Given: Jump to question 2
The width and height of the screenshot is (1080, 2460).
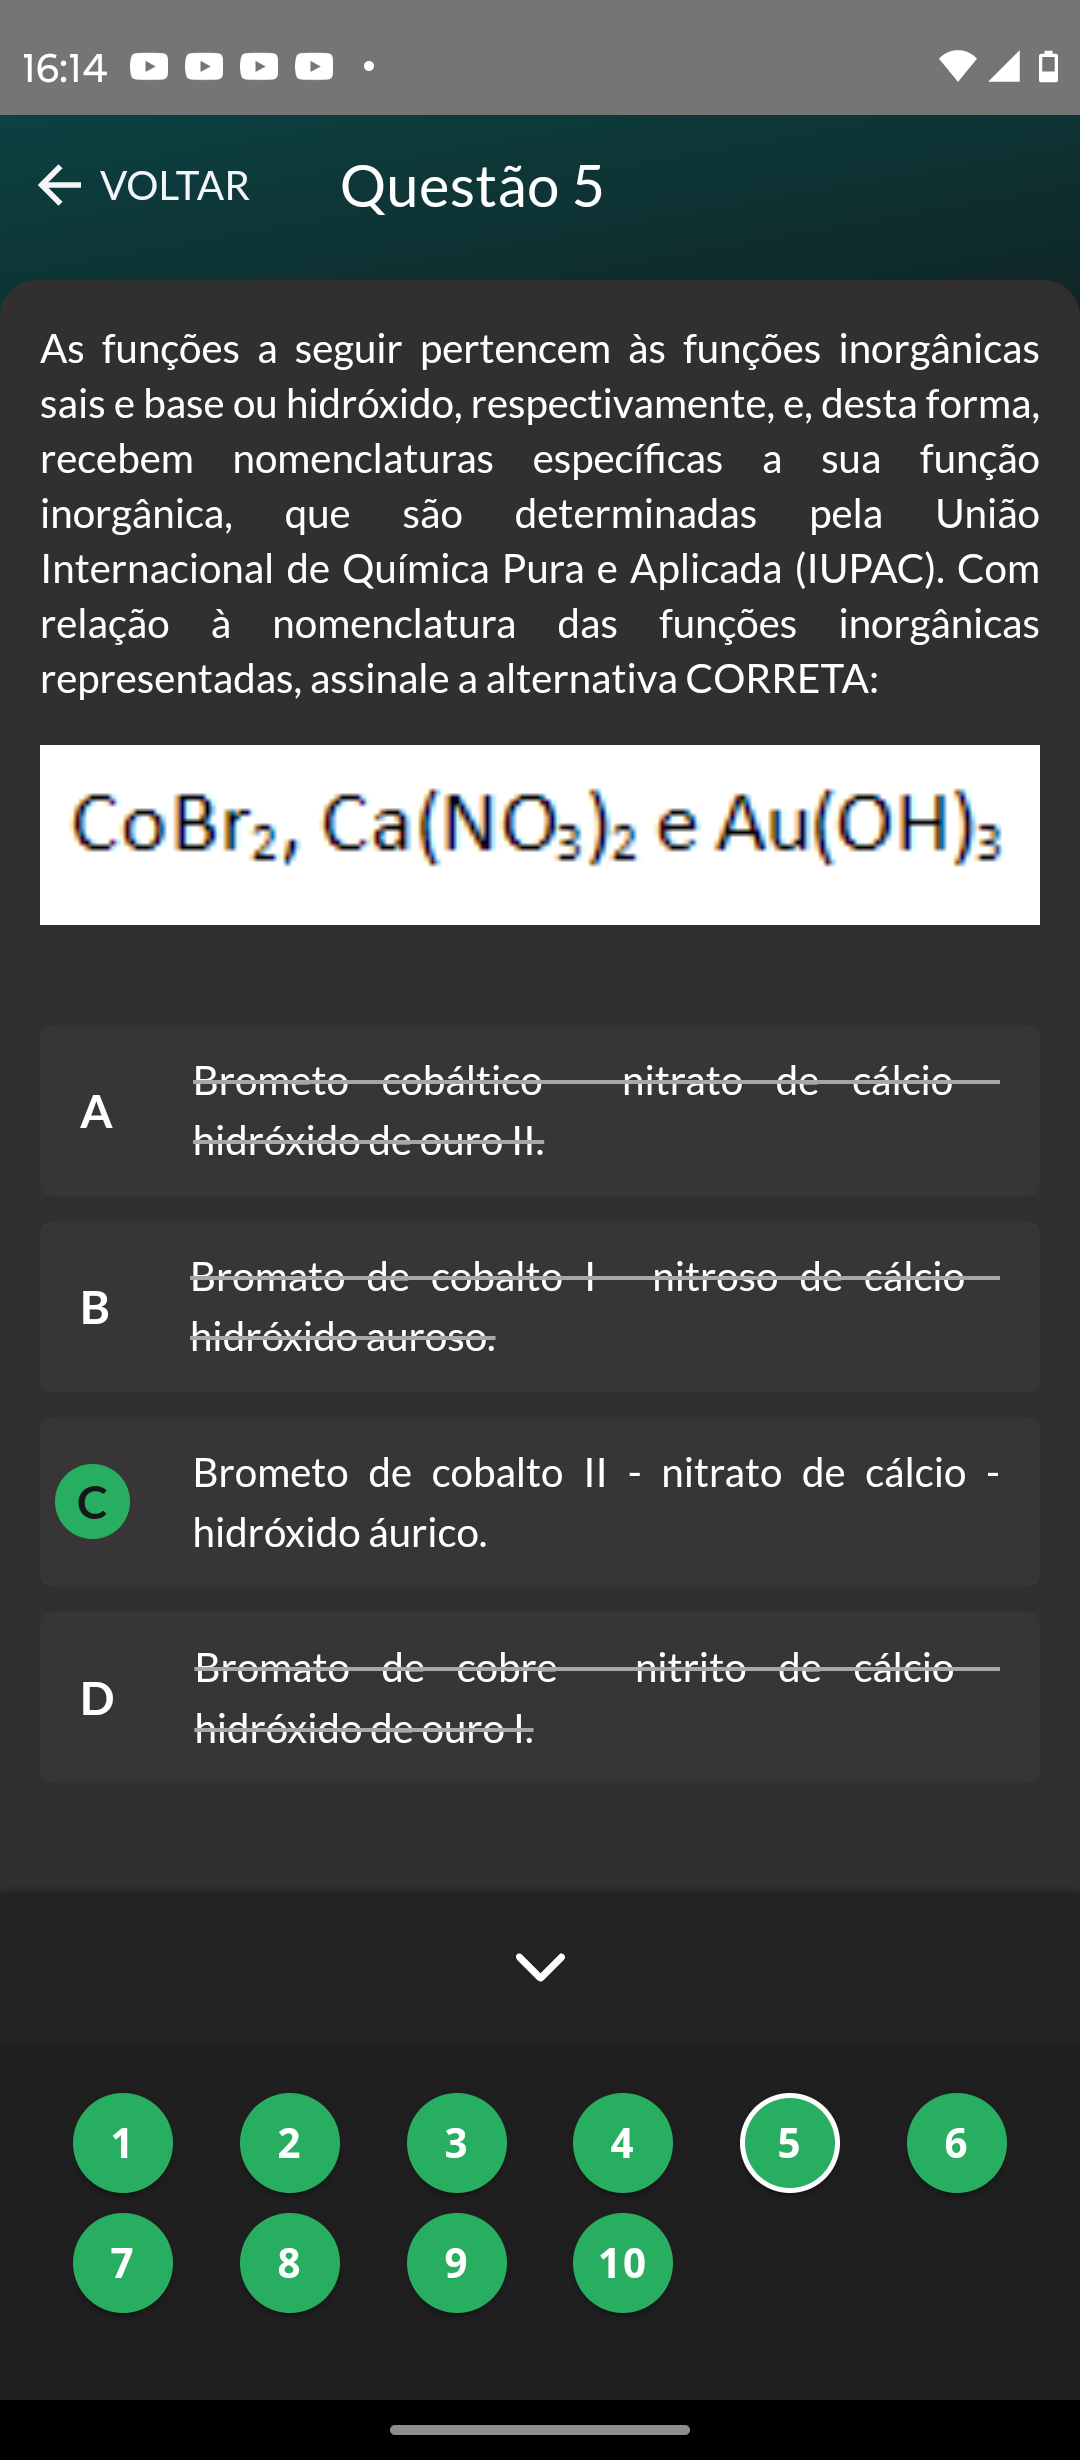Looking at the screenshot, I should pos(290,2143).
